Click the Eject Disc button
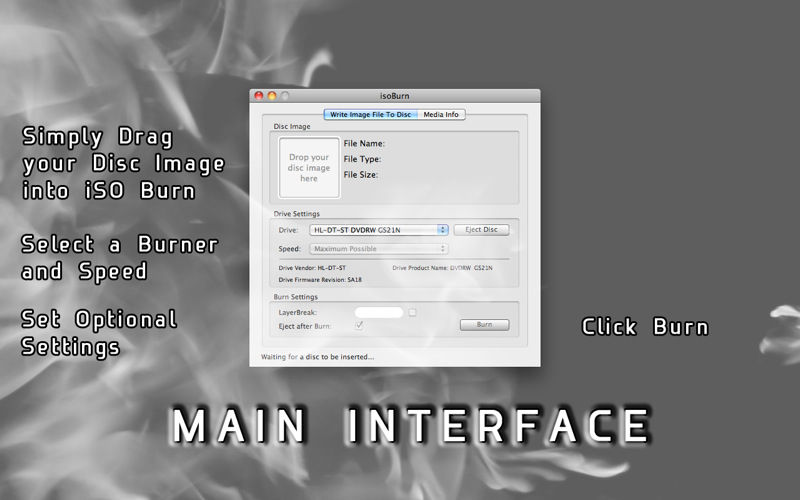This screenshot has width=800, height=500. click(x=482, y=230)
